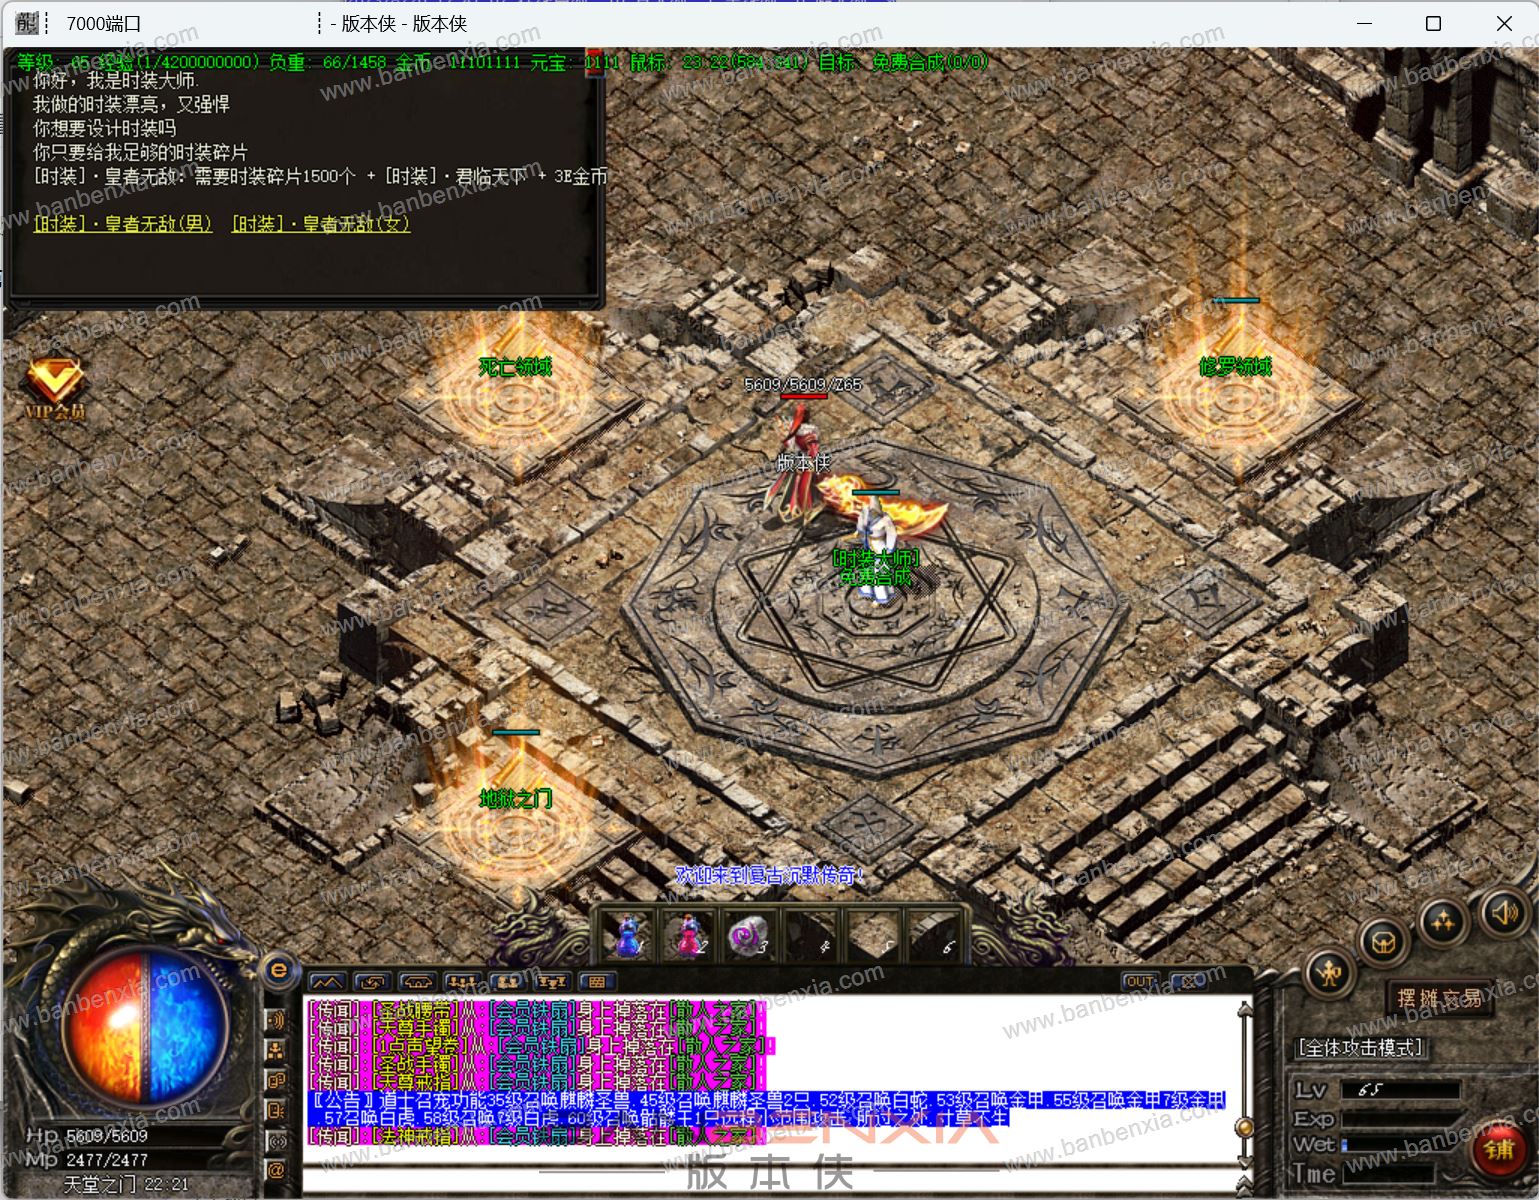The width and height of the screenshot is (1539, 1200).
Task: Use blue potion in quick slot 1
Action: pos(629,937)
